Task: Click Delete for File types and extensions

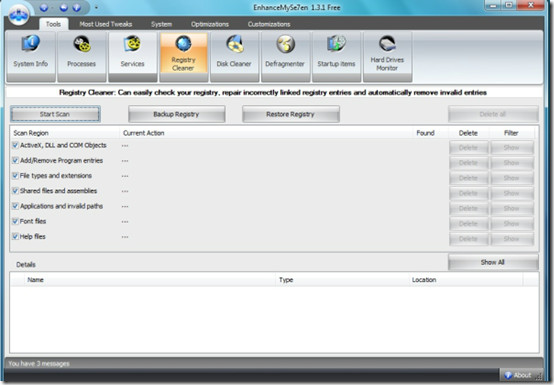Action: click(468, 178)
